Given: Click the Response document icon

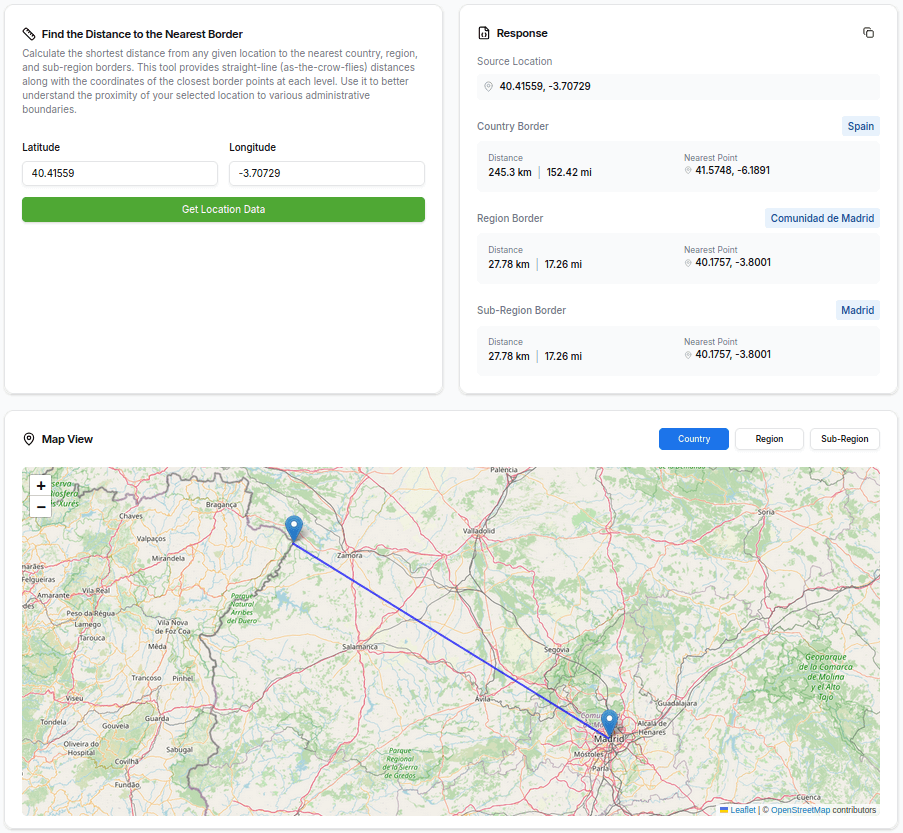Looking at the screenshot, I should [x=484, y=33].
